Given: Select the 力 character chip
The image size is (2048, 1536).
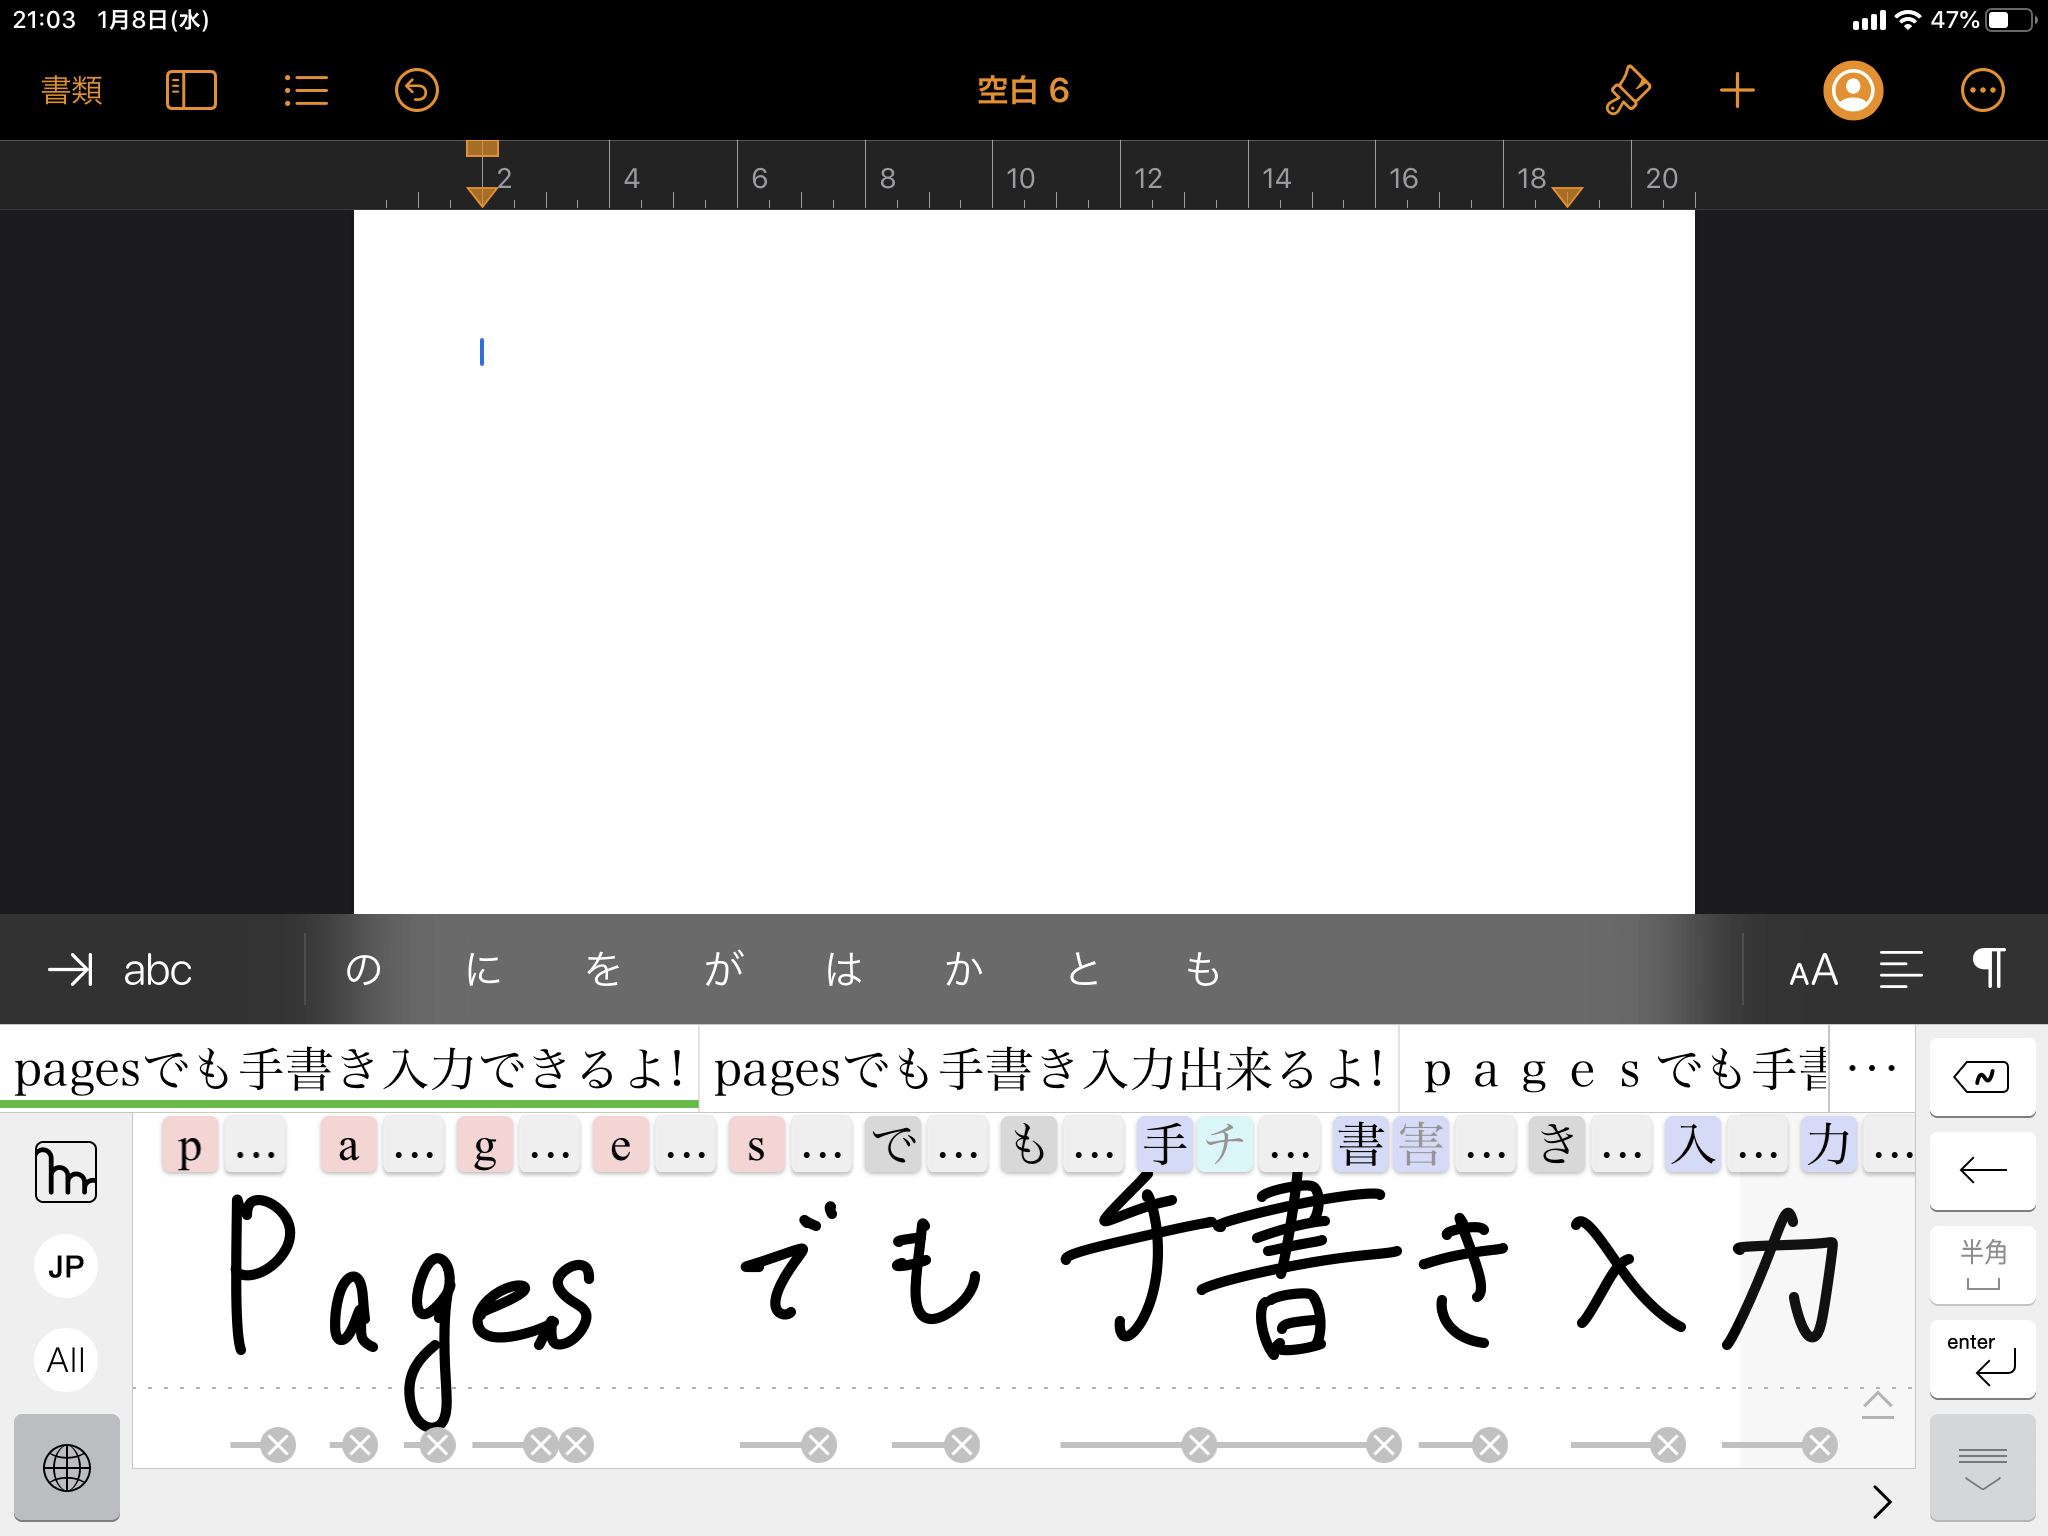Looking at the screenshot, I should pyautogui.click(x=1829, y=1145).
